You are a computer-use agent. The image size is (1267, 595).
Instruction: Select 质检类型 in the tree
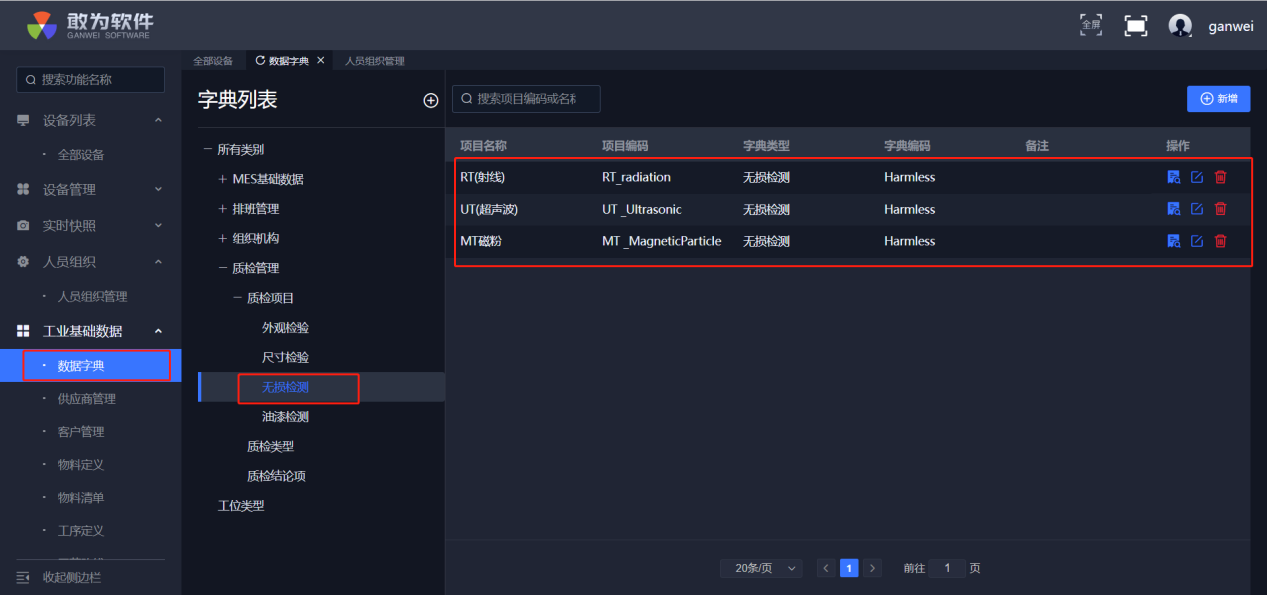[x=270, y=447]
